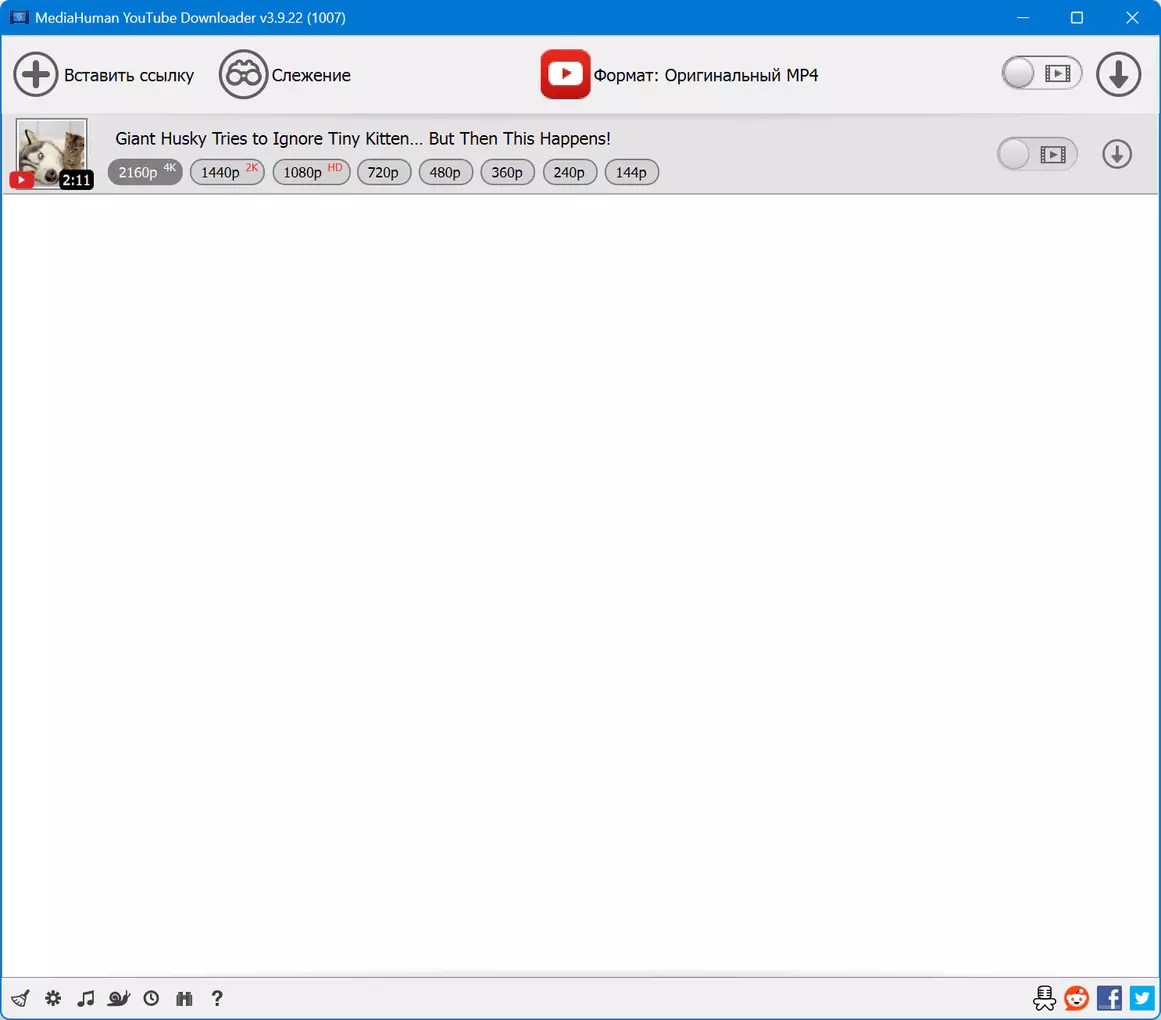Open the Reddit icon in bottom corner
The width and height of the screenshot is (1161, 1020).
coord(1077,999)
